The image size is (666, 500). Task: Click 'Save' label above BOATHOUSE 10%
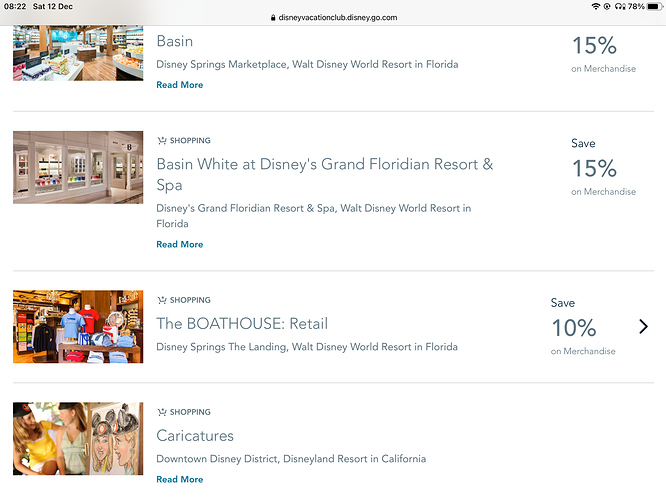click(563, 303)
